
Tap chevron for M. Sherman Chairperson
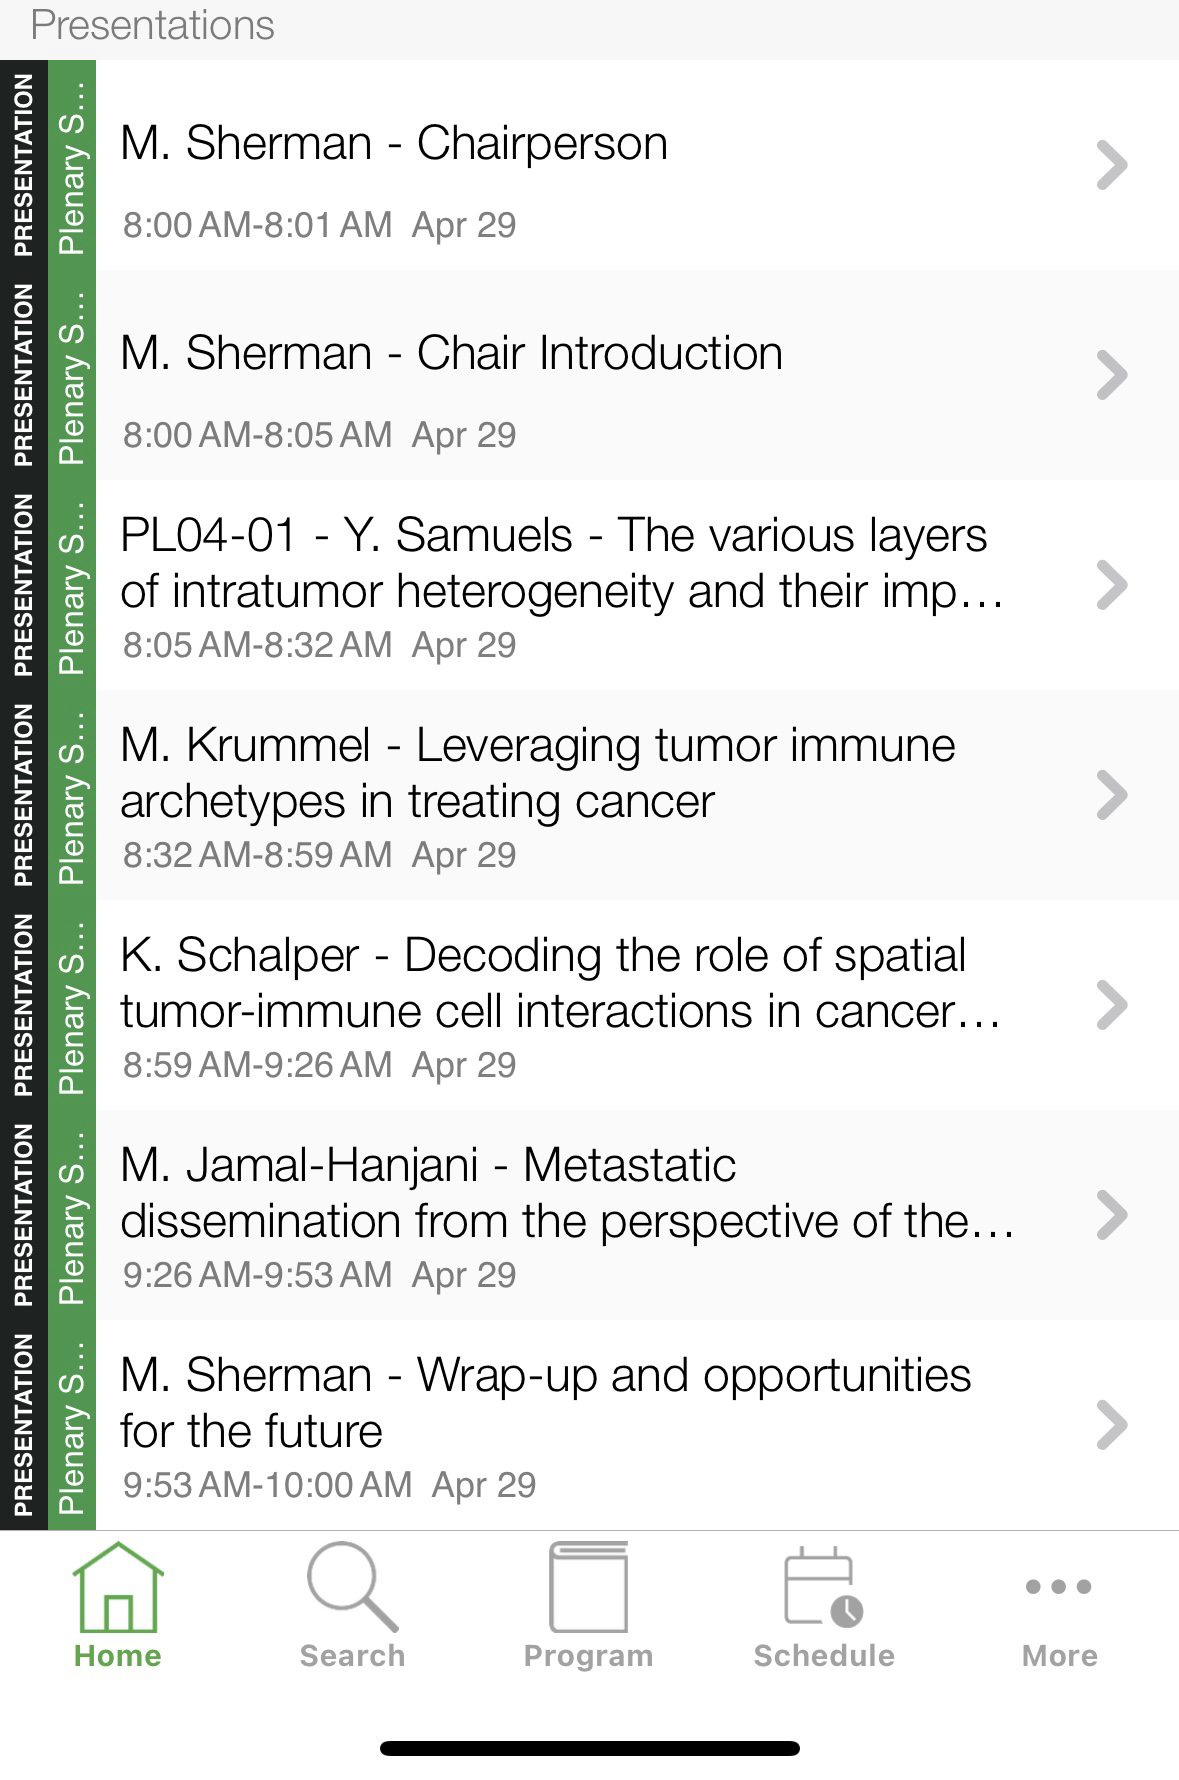click(1111, 166)
